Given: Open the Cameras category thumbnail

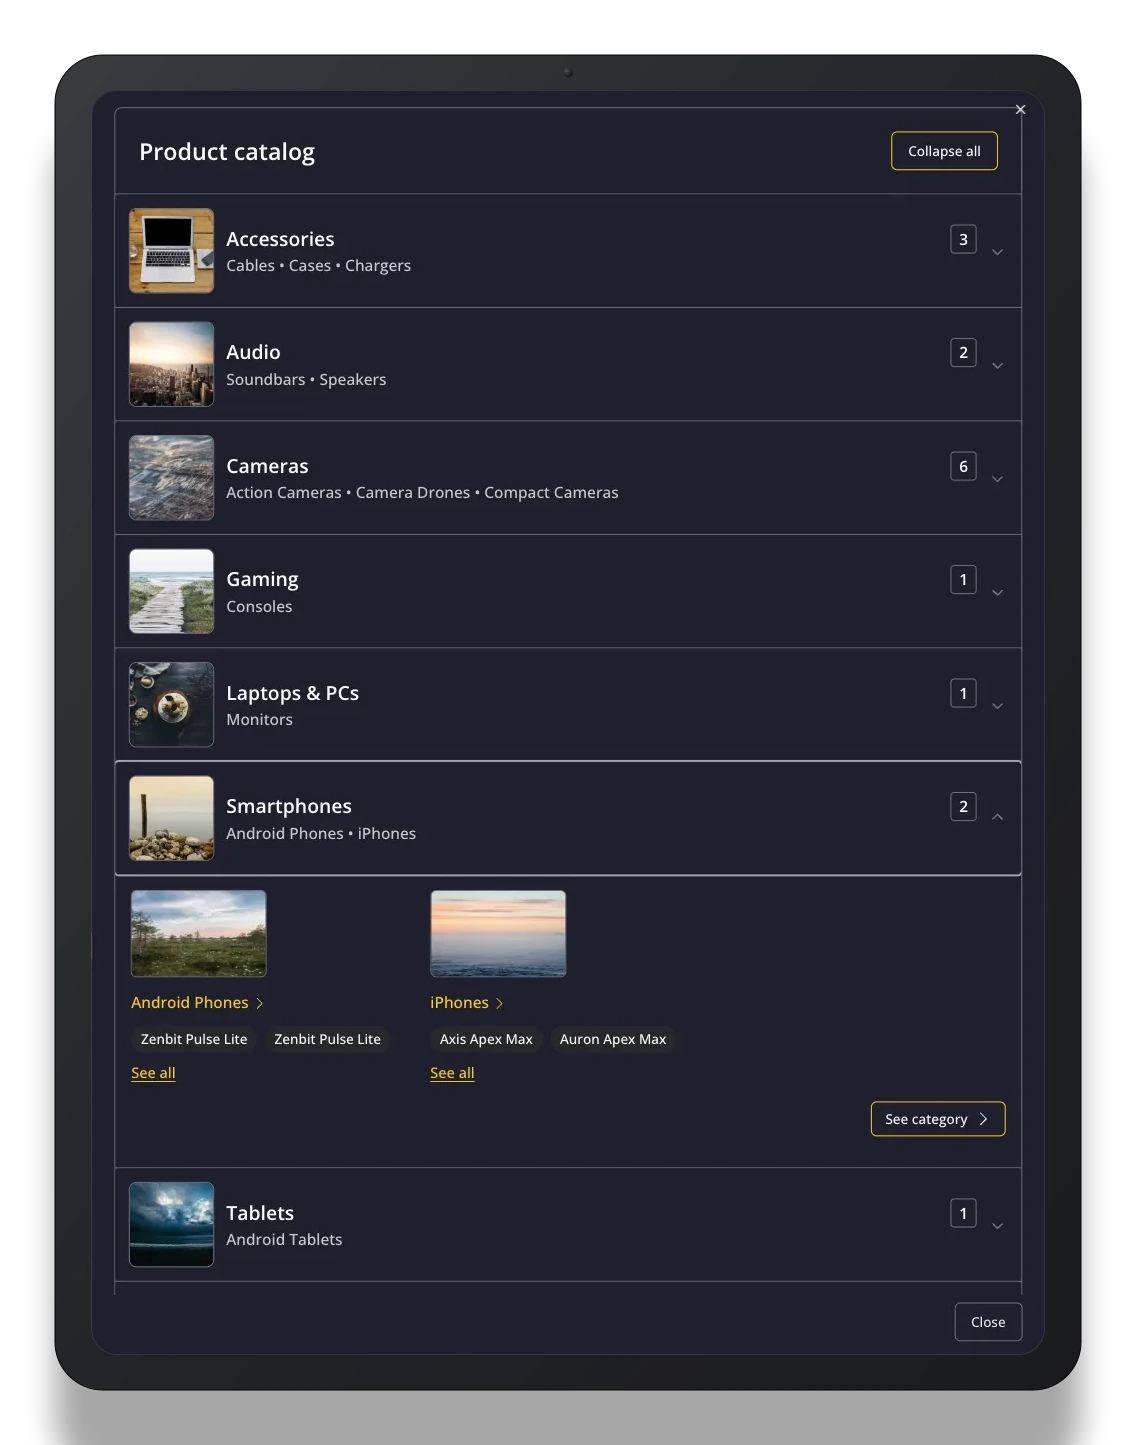Looking at the screenshot, I should (171, 478).
